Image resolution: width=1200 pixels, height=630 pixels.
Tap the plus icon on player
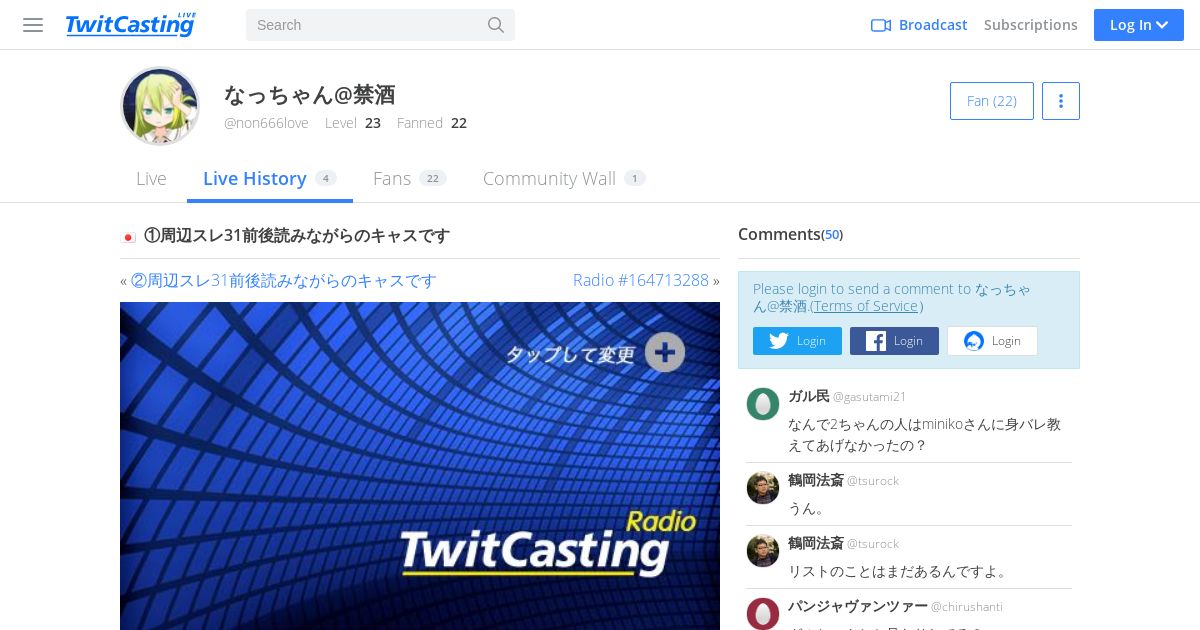click(x=664, y=352)
